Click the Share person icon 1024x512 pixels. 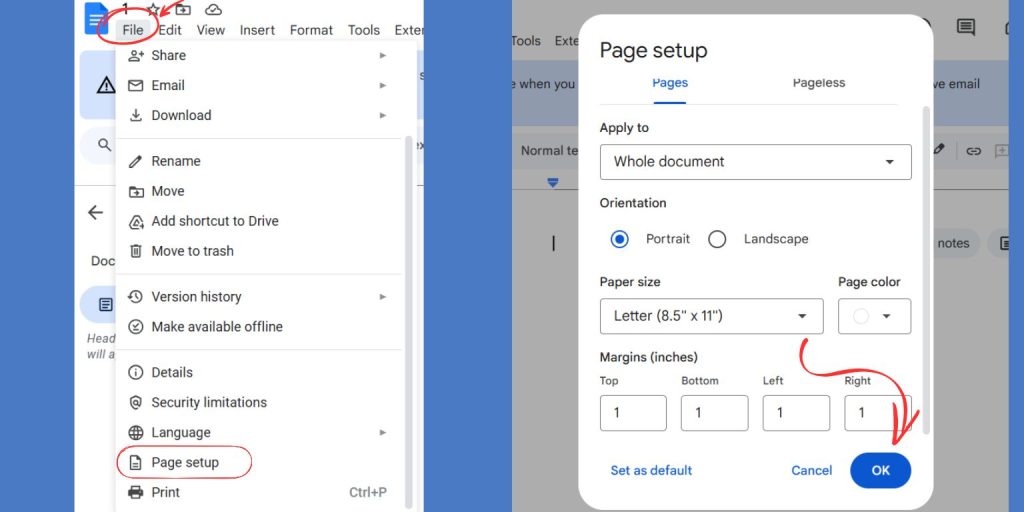click(x=136, y=56)
